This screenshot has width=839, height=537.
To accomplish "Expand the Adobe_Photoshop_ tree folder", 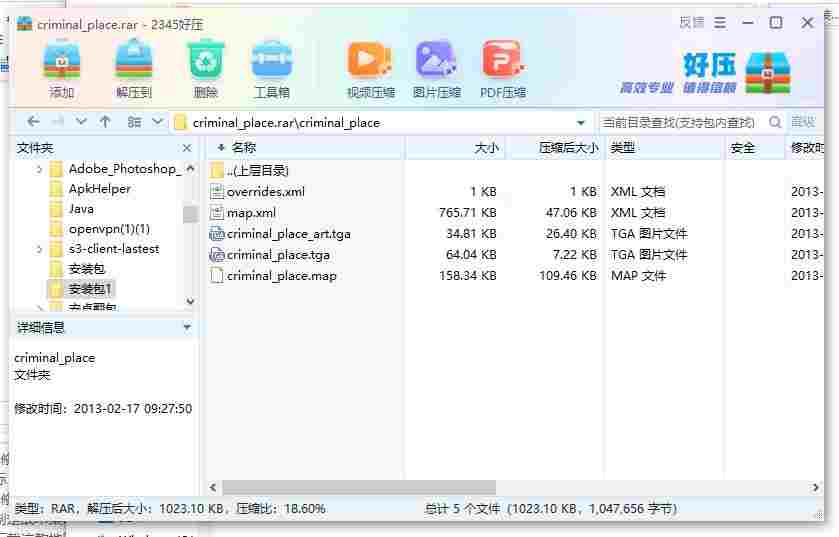I will click(x=39, y=170).
